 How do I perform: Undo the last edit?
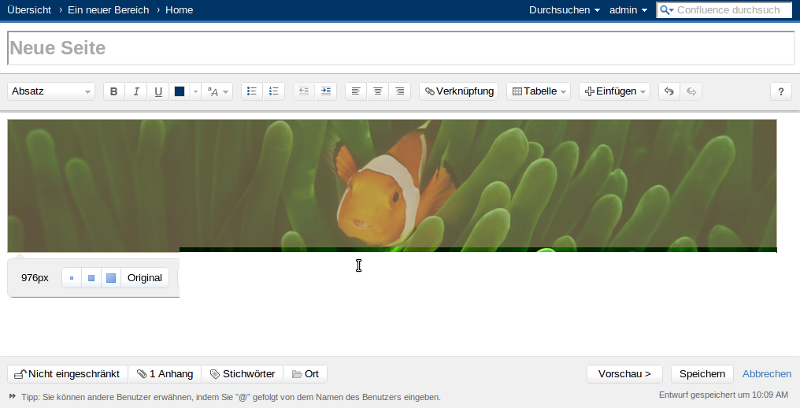click(669, 91)
